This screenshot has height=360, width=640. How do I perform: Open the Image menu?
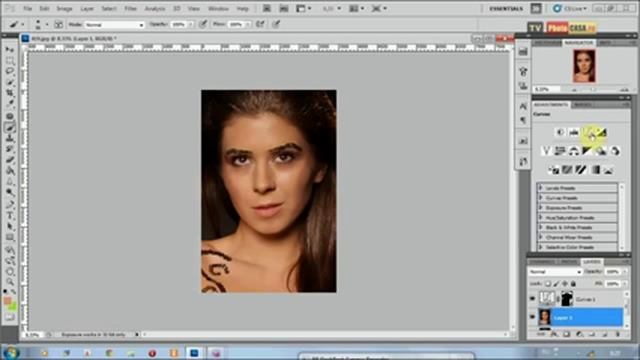pyautogui.click(x=64, y=8)
